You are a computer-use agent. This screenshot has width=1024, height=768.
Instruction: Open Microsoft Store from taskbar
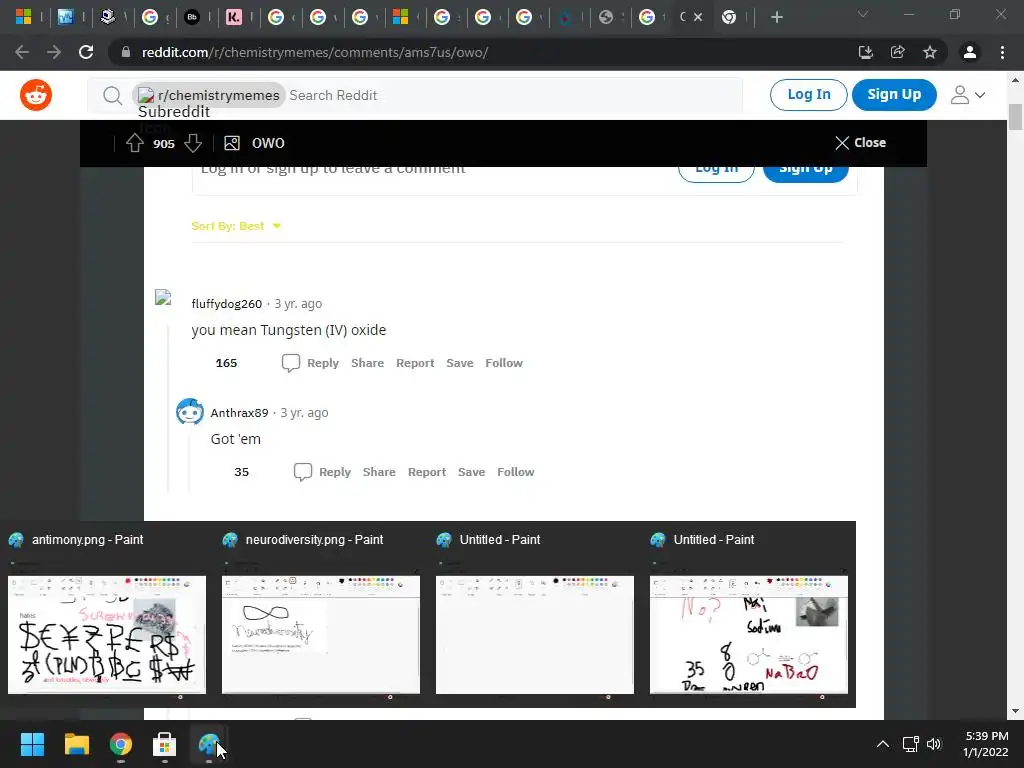tap(165, 744)
